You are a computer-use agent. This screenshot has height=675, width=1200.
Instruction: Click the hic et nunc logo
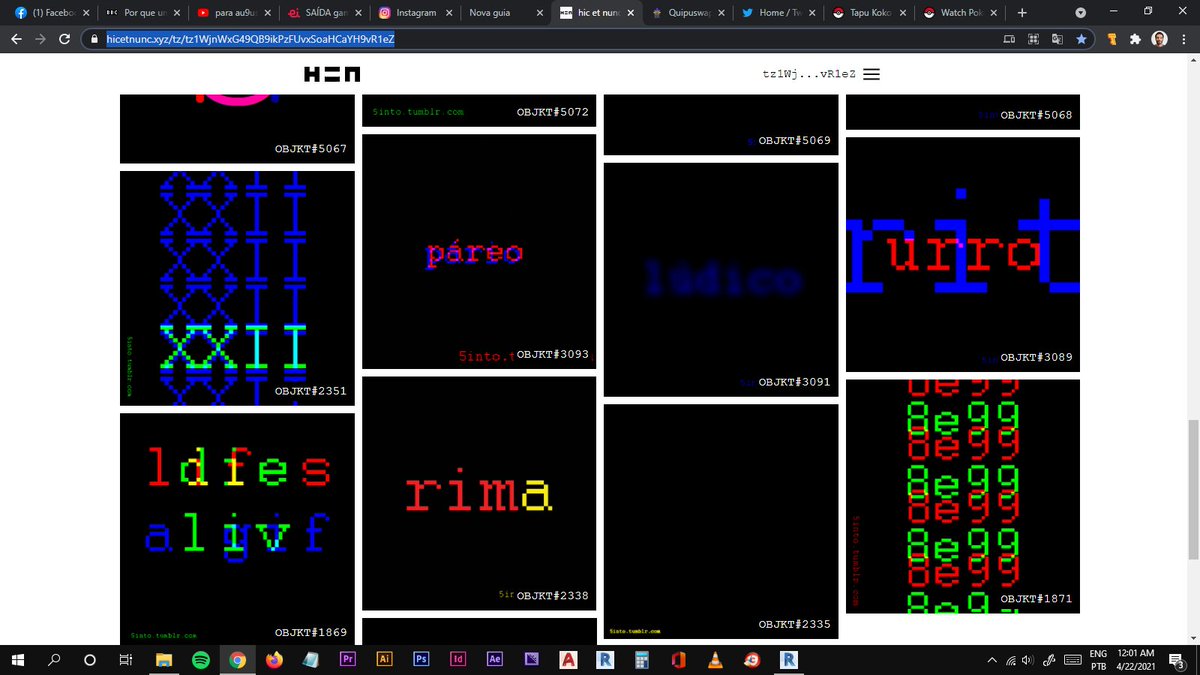[333, 74]
